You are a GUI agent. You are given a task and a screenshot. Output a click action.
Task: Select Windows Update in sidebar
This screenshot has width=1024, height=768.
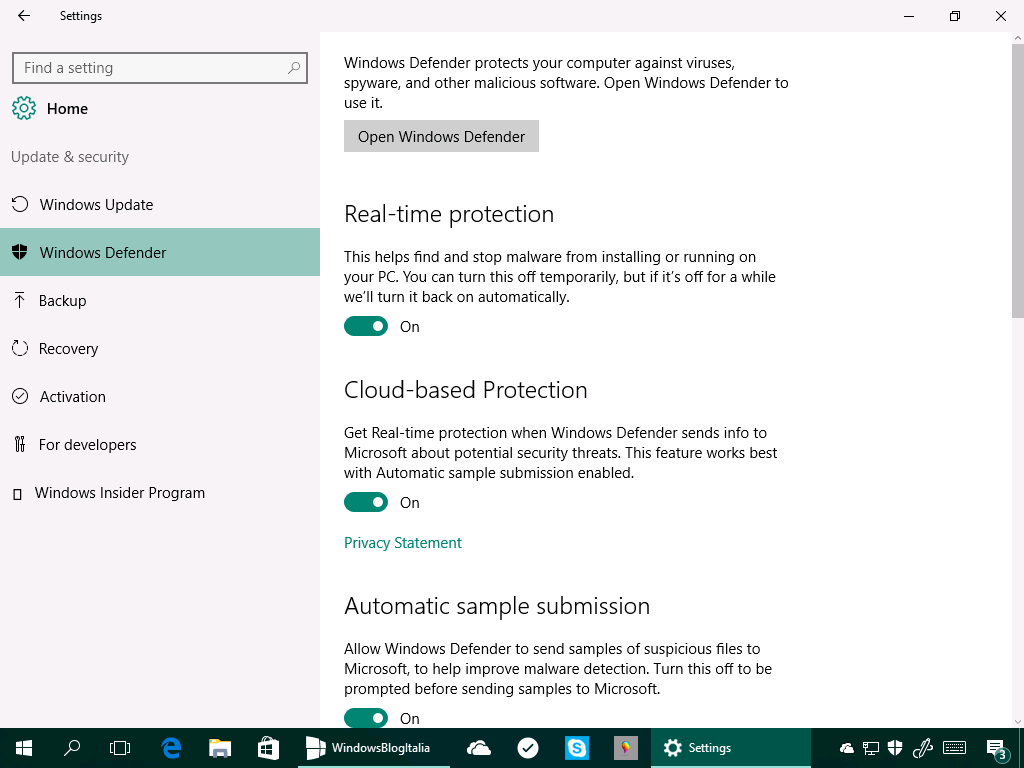click(x=160, y=204)
